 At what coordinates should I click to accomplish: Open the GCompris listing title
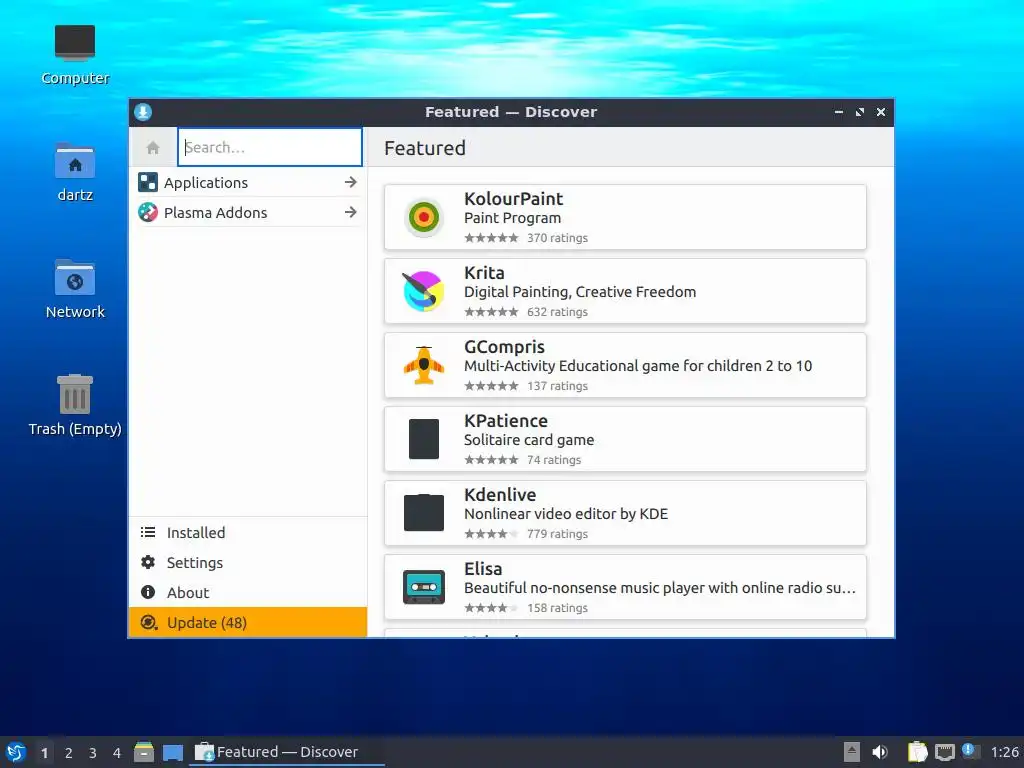[504, 347]
